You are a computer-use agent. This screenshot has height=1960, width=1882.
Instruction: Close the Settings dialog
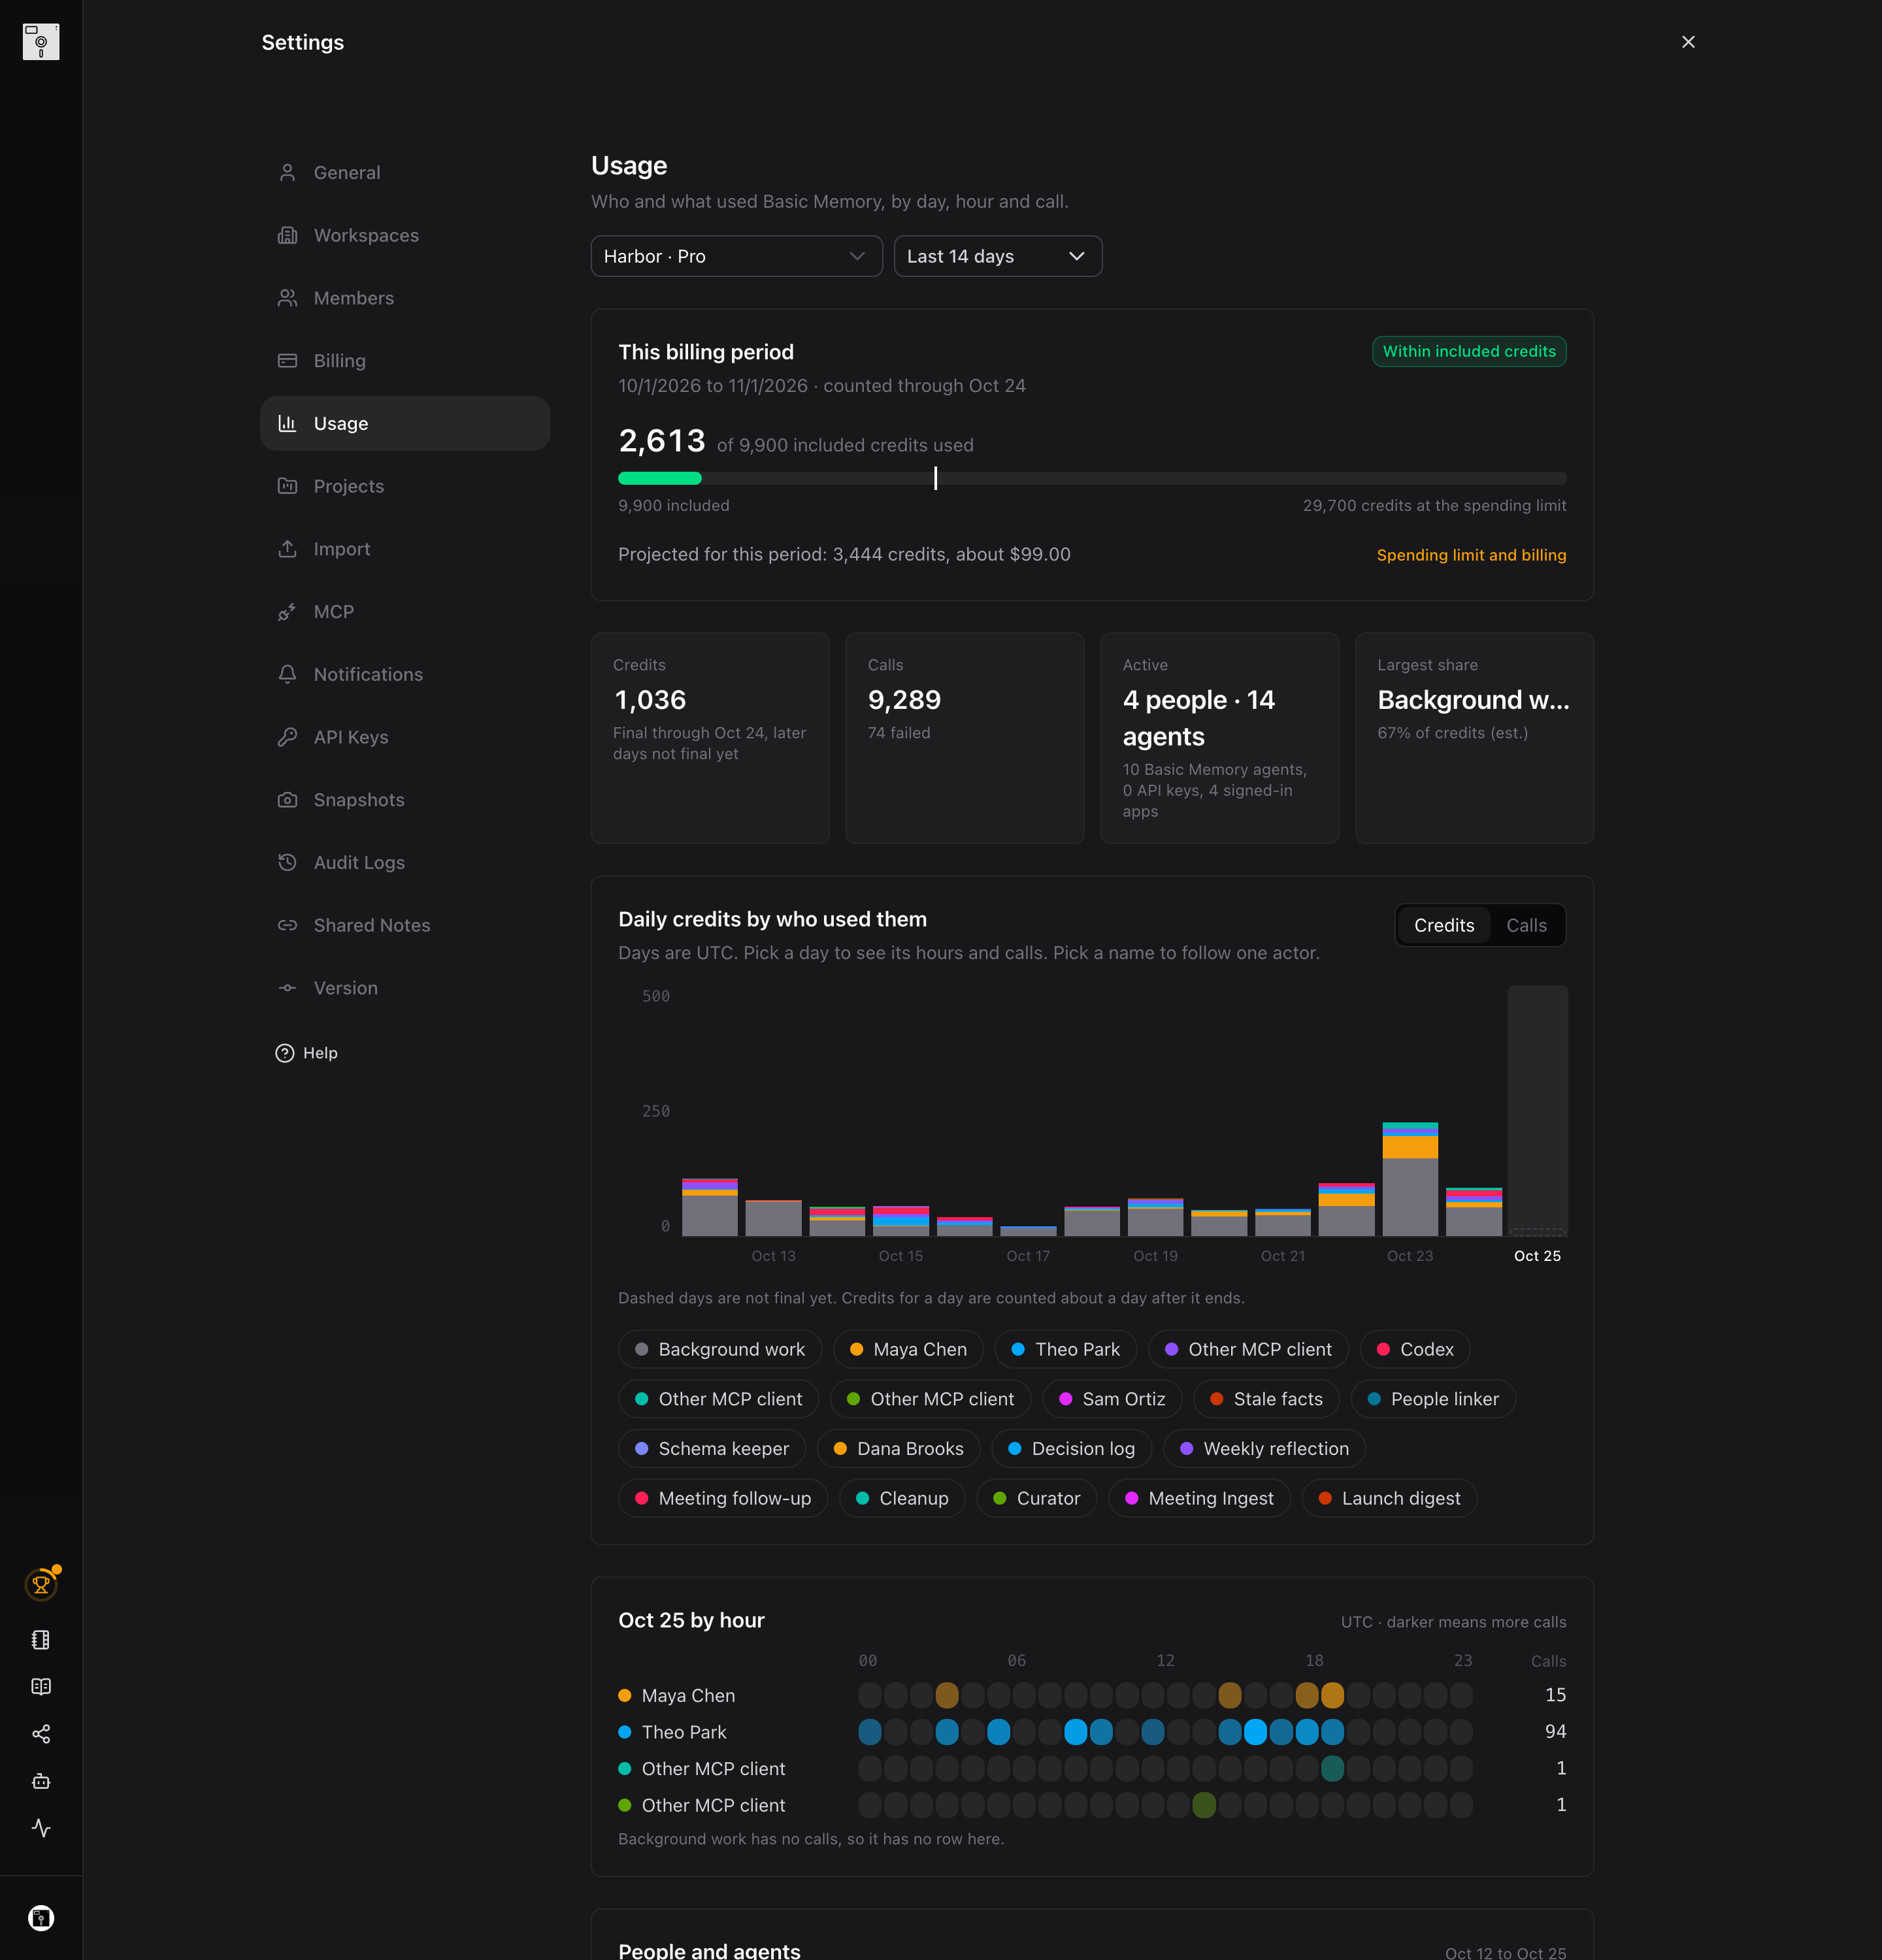point(1688,42)
